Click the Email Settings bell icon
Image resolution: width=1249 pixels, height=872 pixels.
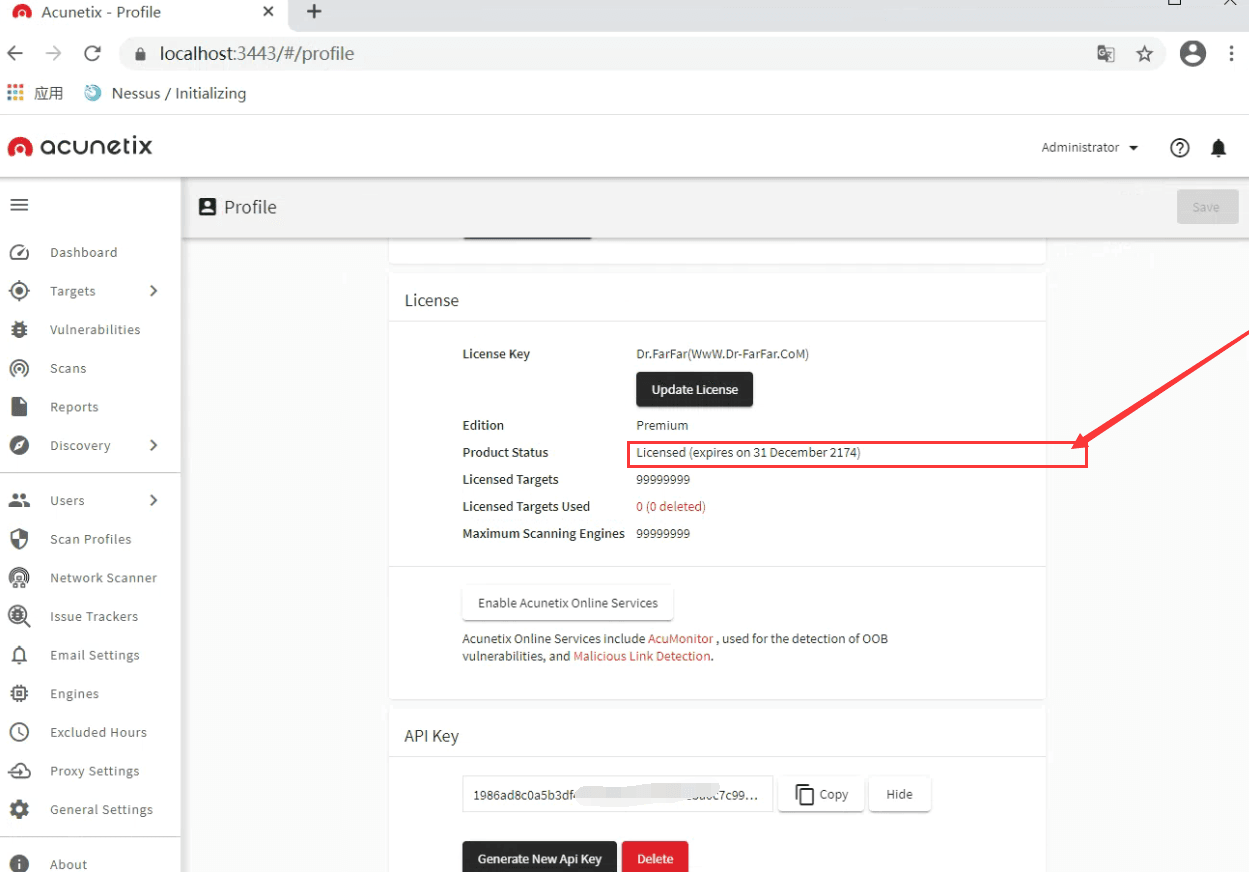19,656
